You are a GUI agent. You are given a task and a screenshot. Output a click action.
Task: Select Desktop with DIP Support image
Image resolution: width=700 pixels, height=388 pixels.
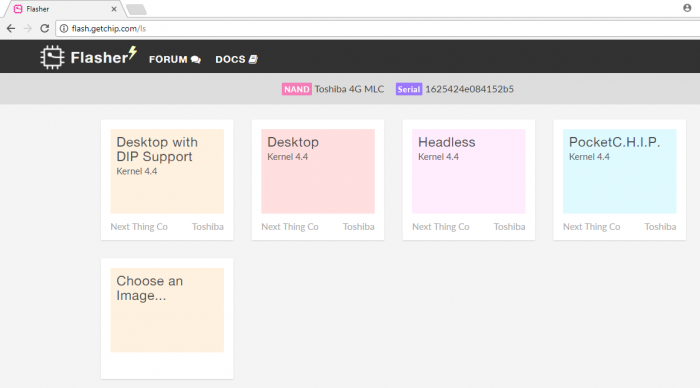click(167, 180)
